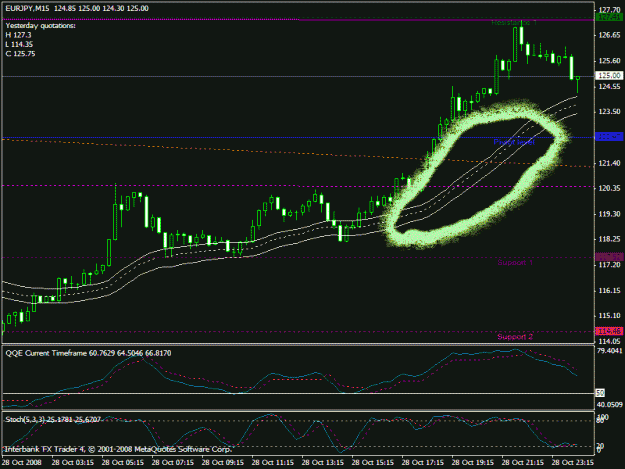Click the 40.0509 QQE scale value
This screenshot has width=625, height=469.
coord(609,404)
